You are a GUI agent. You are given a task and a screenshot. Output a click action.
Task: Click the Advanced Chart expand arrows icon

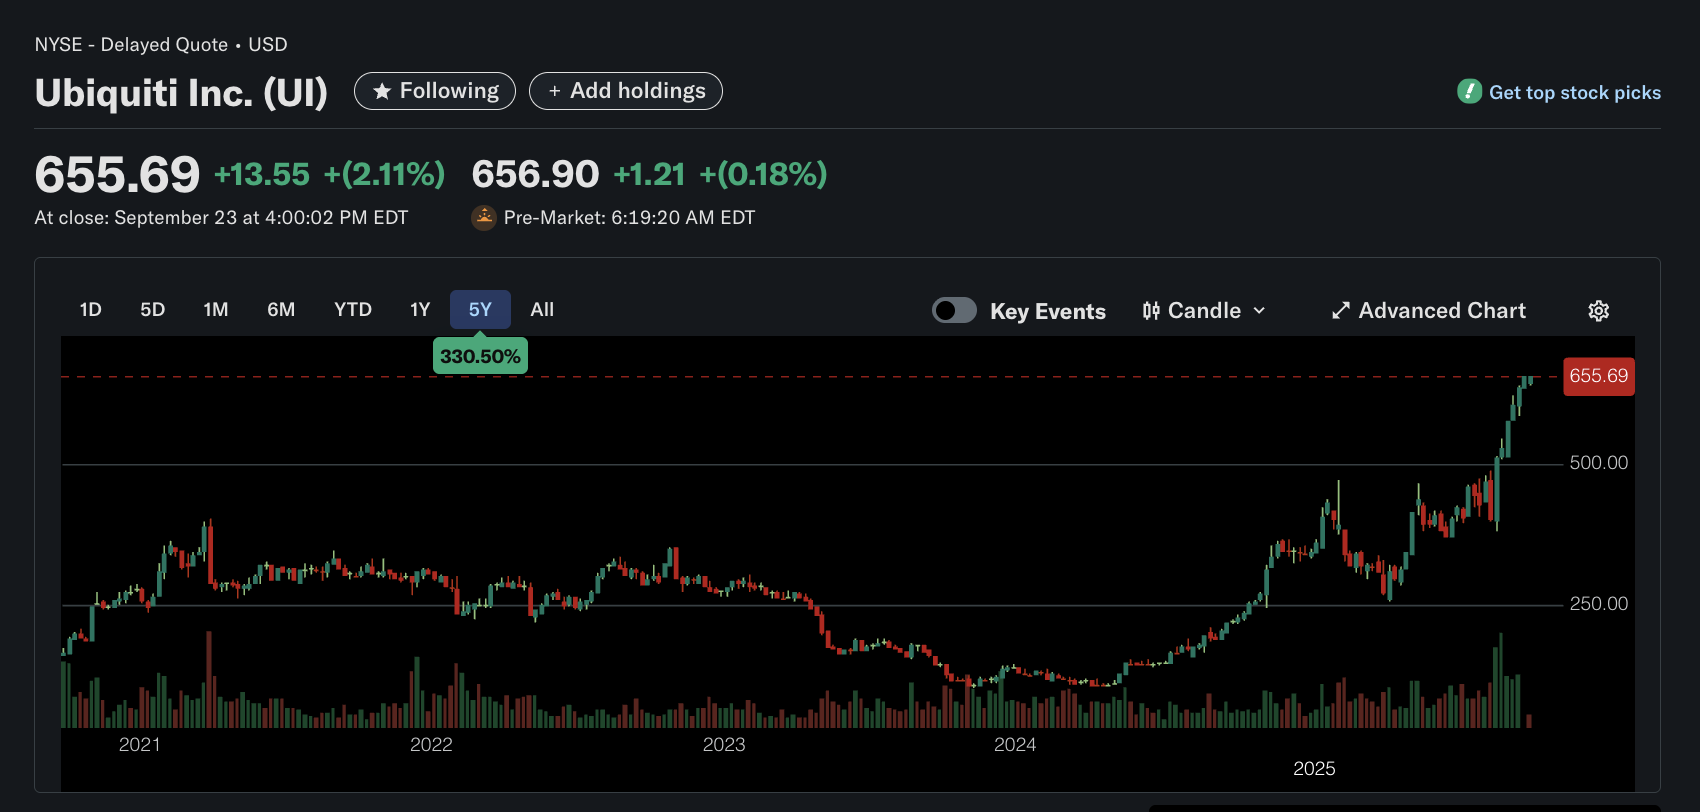coord(1341,311)
